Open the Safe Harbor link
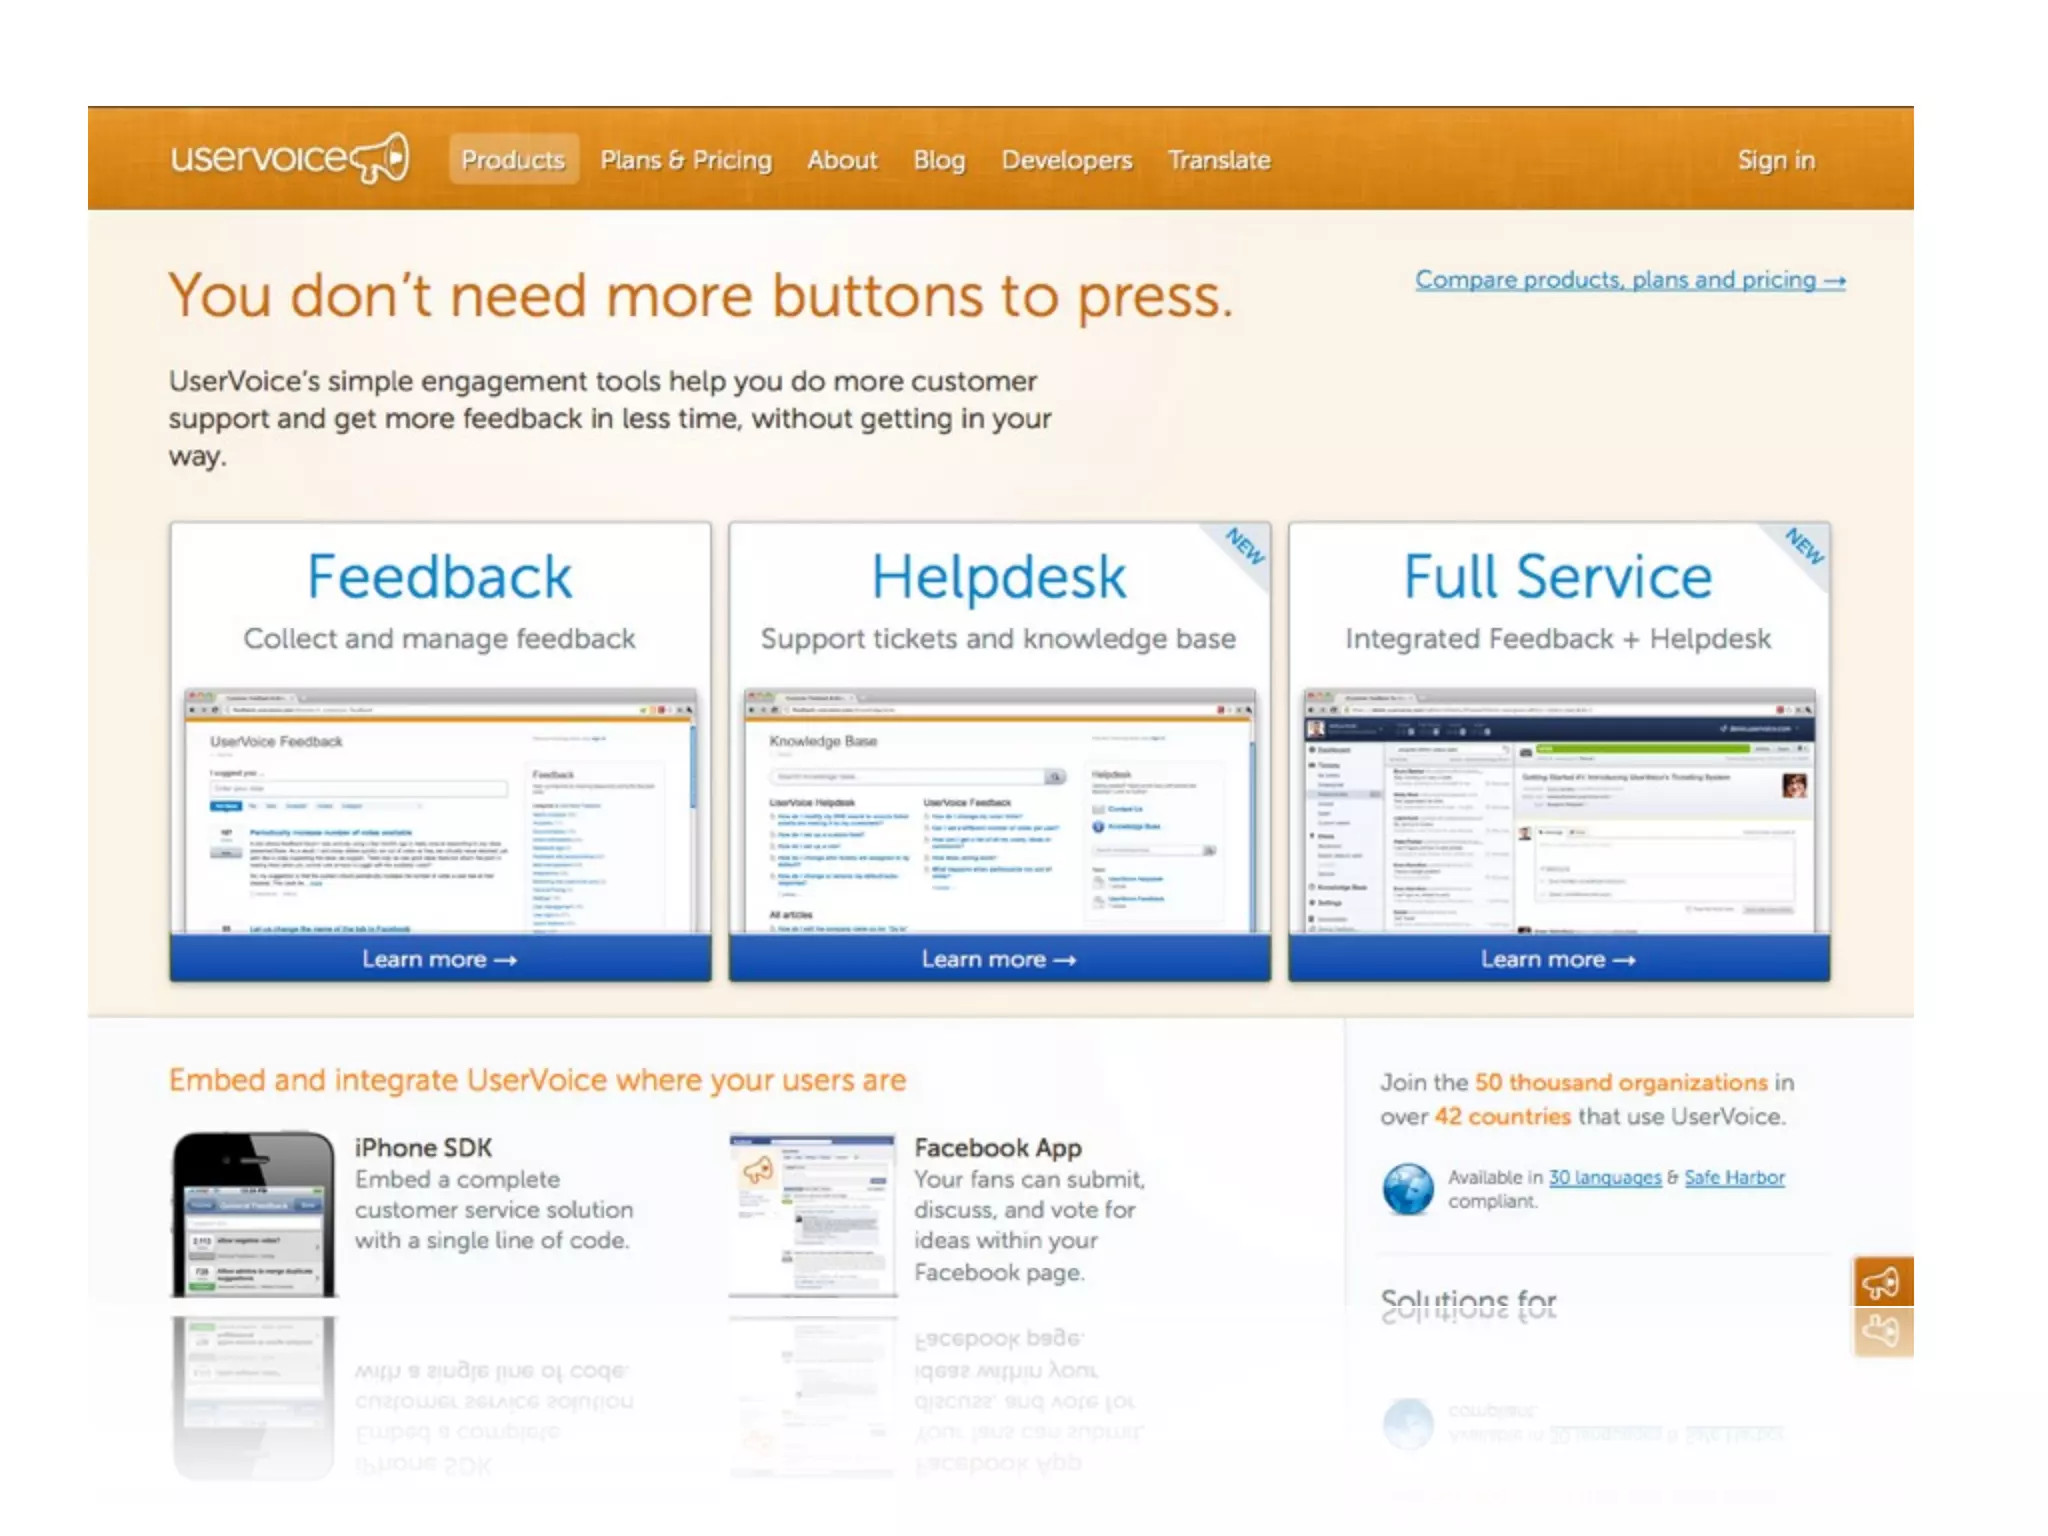2048x1536 pixels. point(1734,1177)
